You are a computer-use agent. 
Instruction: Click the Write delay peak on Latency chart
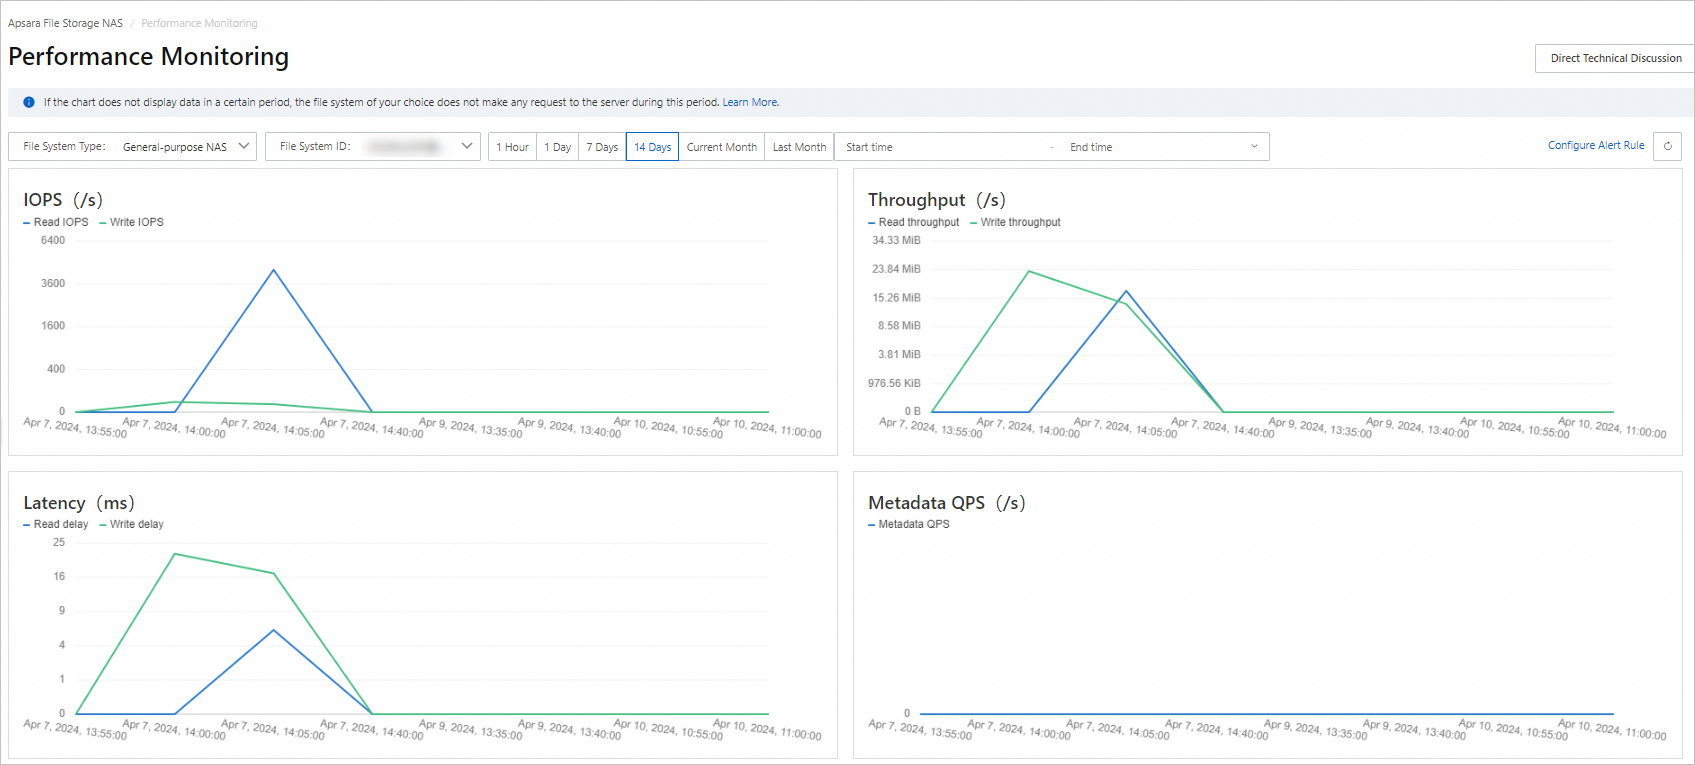[175, 554]
